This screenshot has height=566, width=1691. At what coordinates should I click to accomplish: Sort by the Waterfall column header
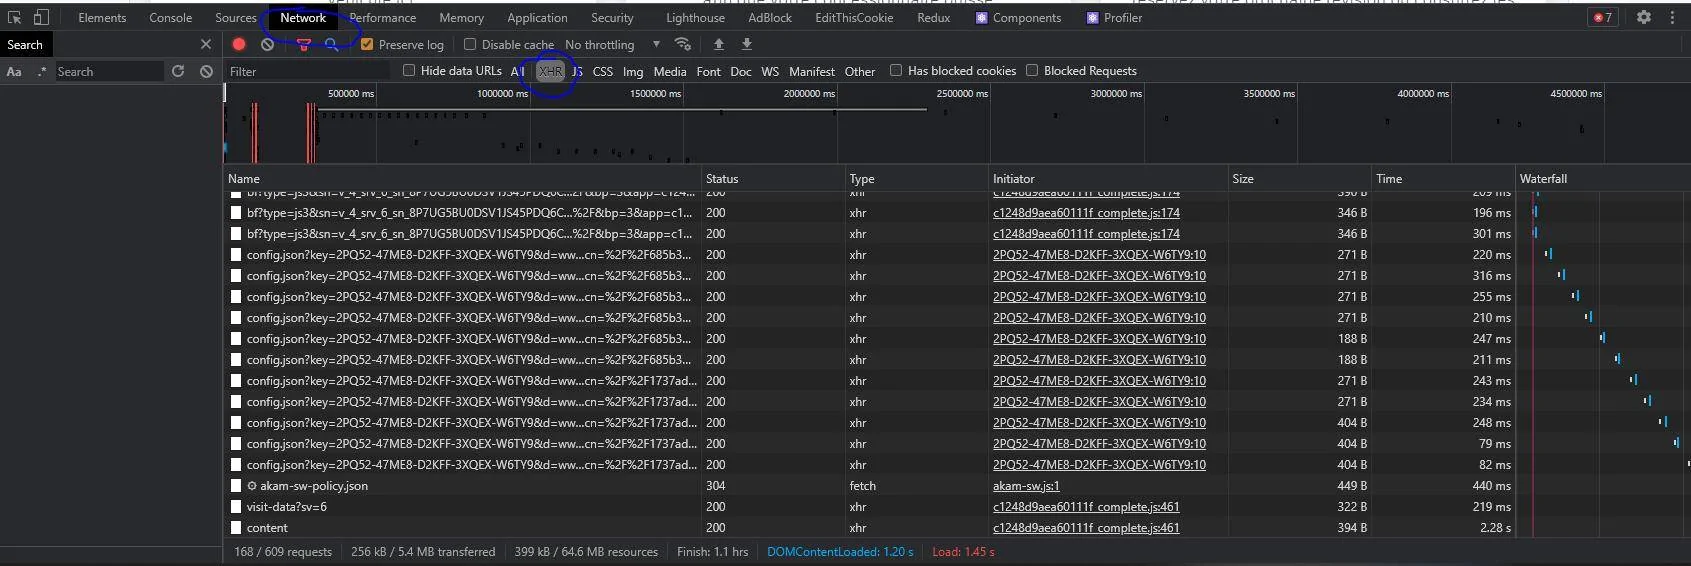[x=1602, y=178]
